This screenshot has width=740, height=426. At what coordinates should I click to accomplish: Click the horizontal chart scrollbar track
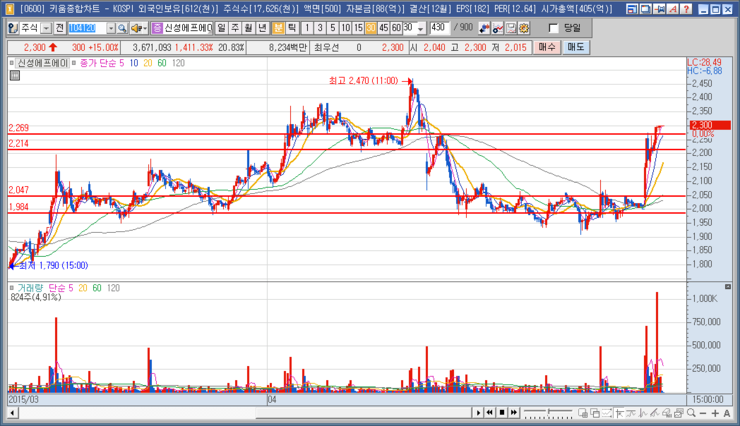245,413
